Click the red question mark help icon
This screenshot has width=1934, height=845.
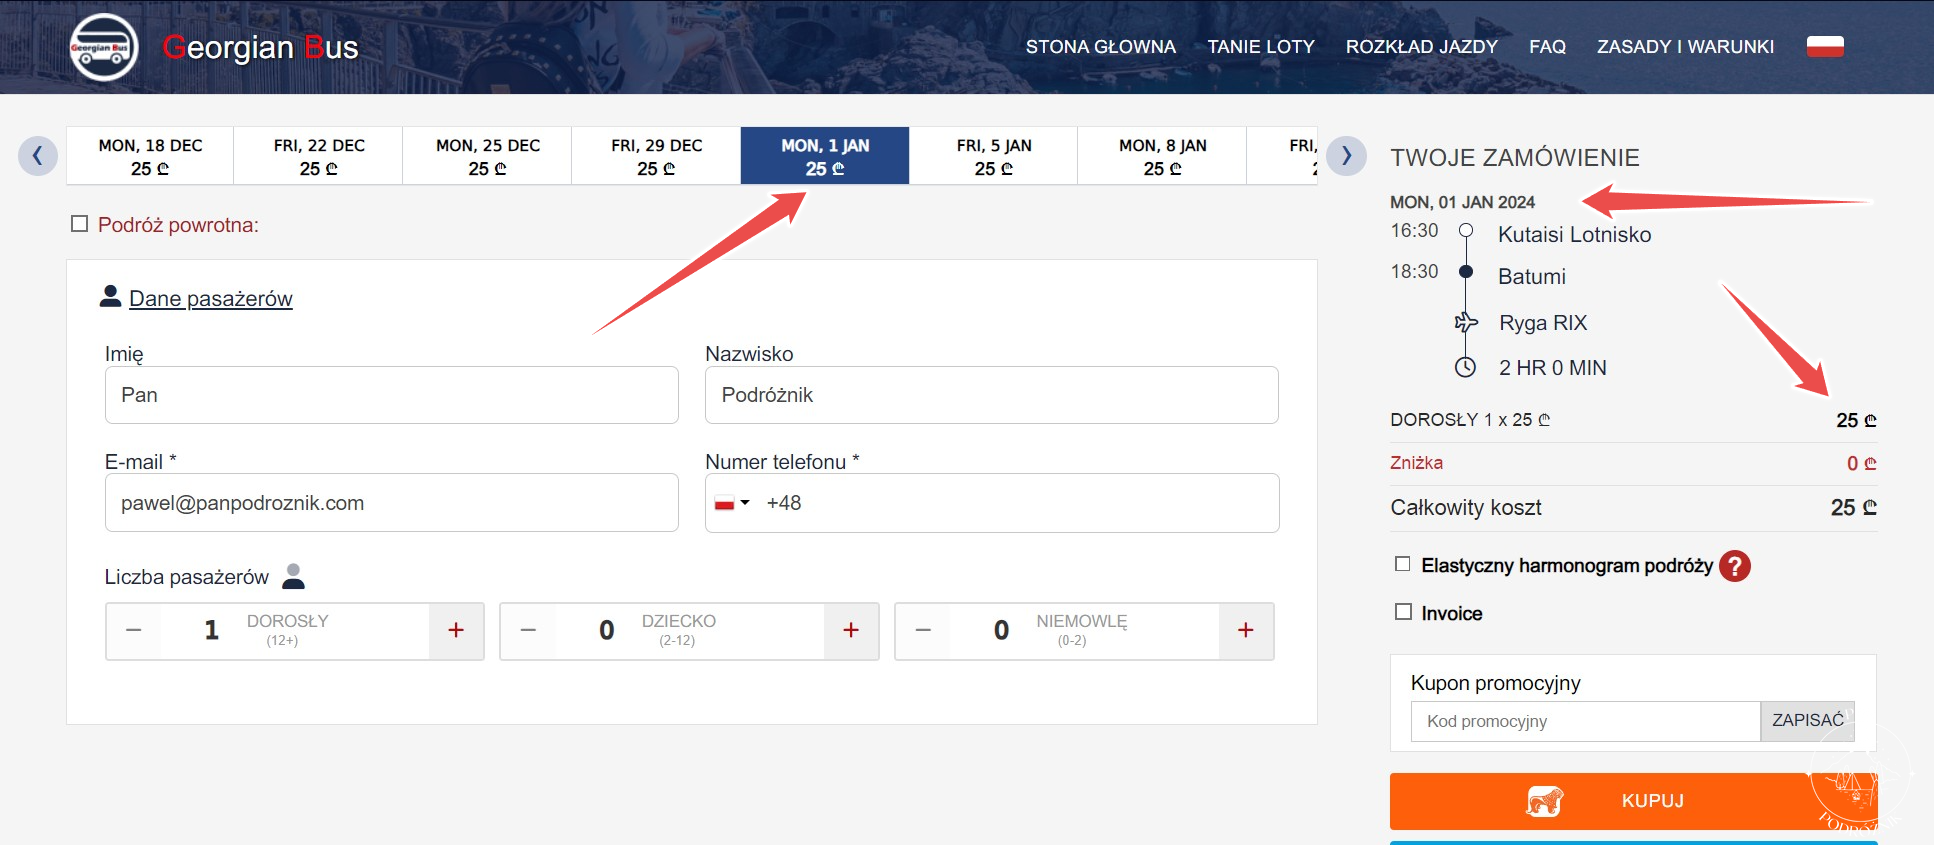tap(1735, 566)
